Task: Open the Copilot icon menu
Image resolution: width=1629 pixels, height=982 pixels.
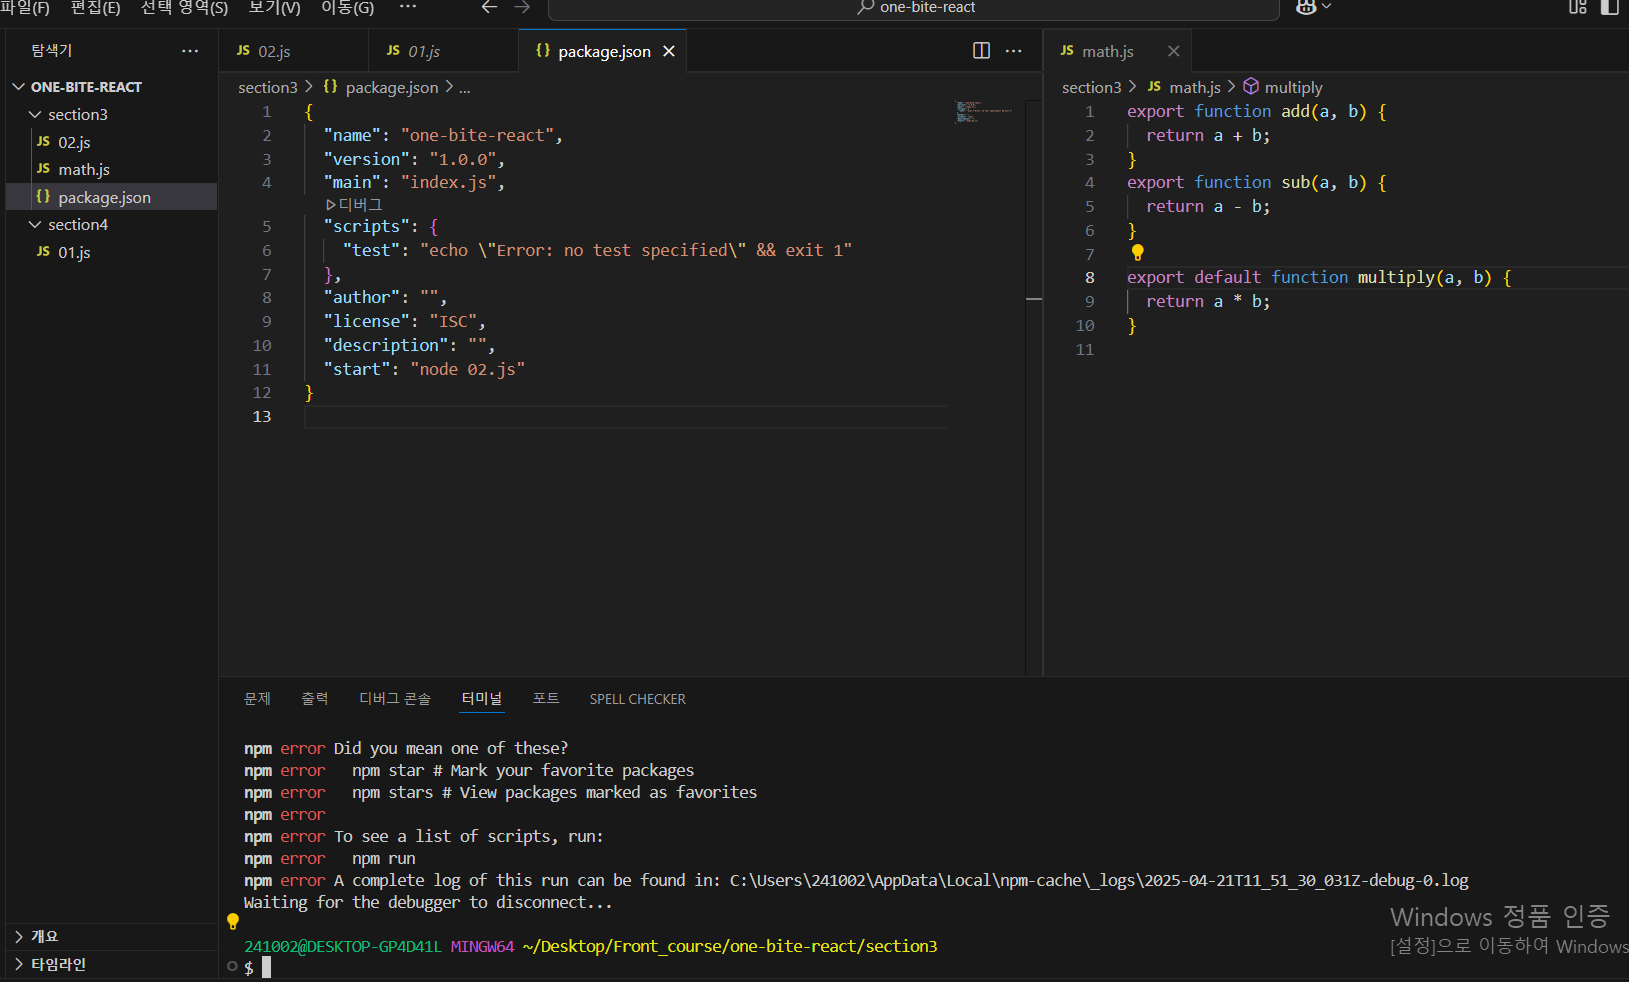Action: coord(1313,7)
